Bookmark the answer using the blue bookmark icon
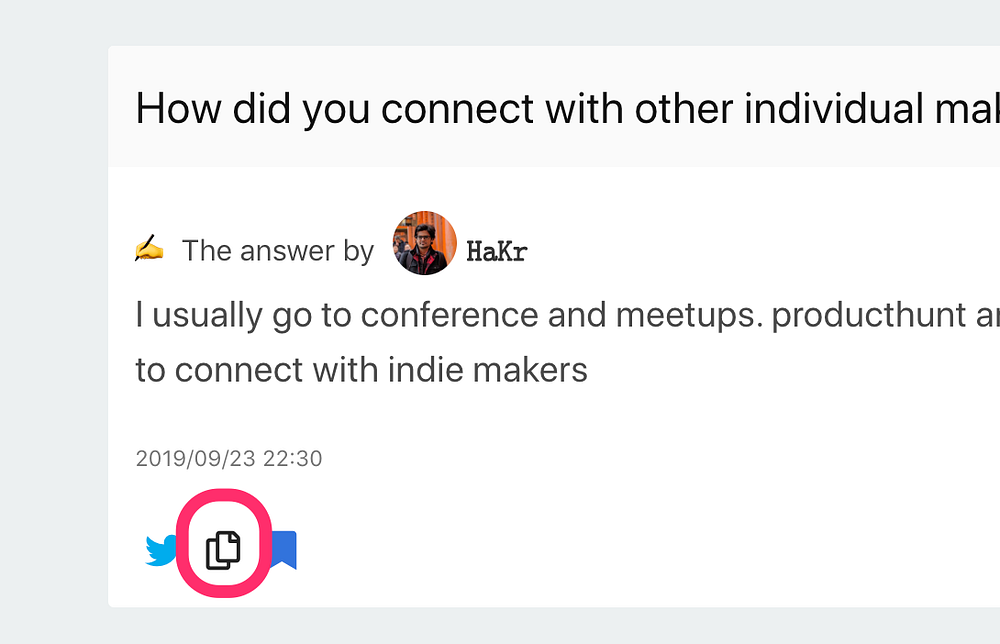The width and height of the screenshot is (1000, 644). click(284, 550)
